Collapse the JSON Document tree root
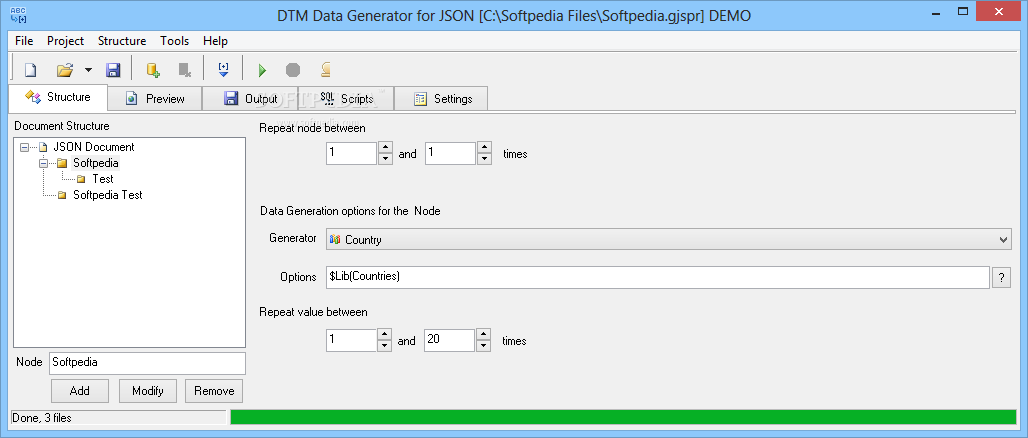Image resolution: width=1028 pixels, height=438 pixels. pos(24,148)
